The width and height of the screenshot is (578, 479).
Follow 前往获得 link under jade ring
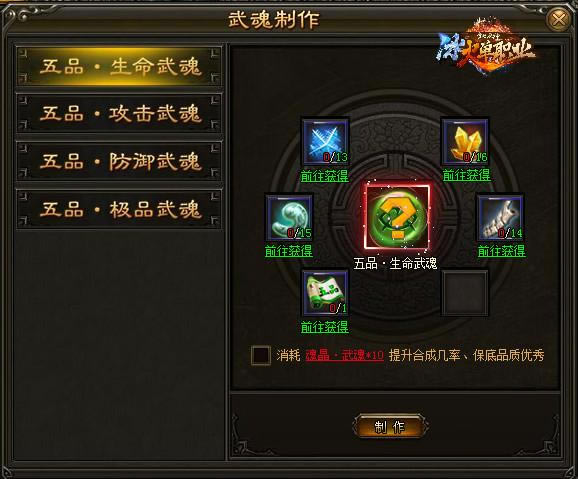[289, 251]
